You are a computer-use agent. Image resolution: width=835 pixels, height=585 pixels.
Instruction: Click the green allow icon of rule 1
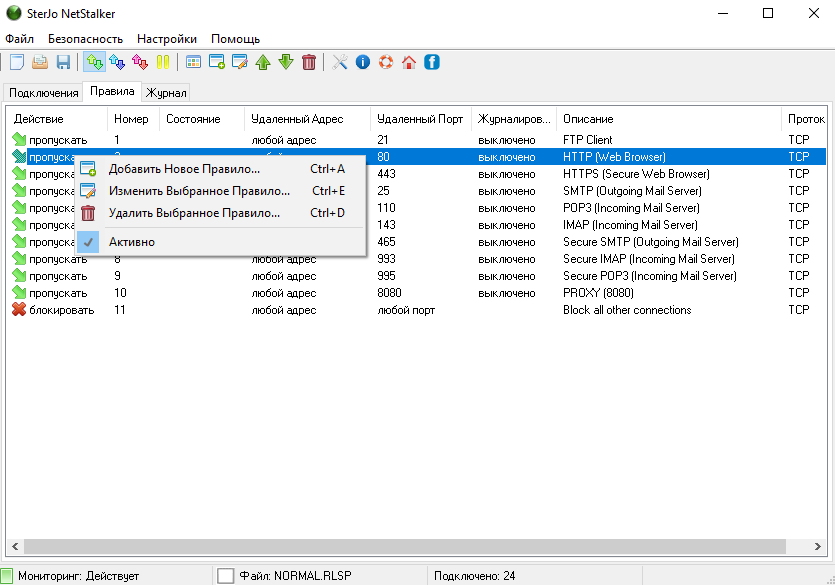pyautogui.click(x=19, y=139)
